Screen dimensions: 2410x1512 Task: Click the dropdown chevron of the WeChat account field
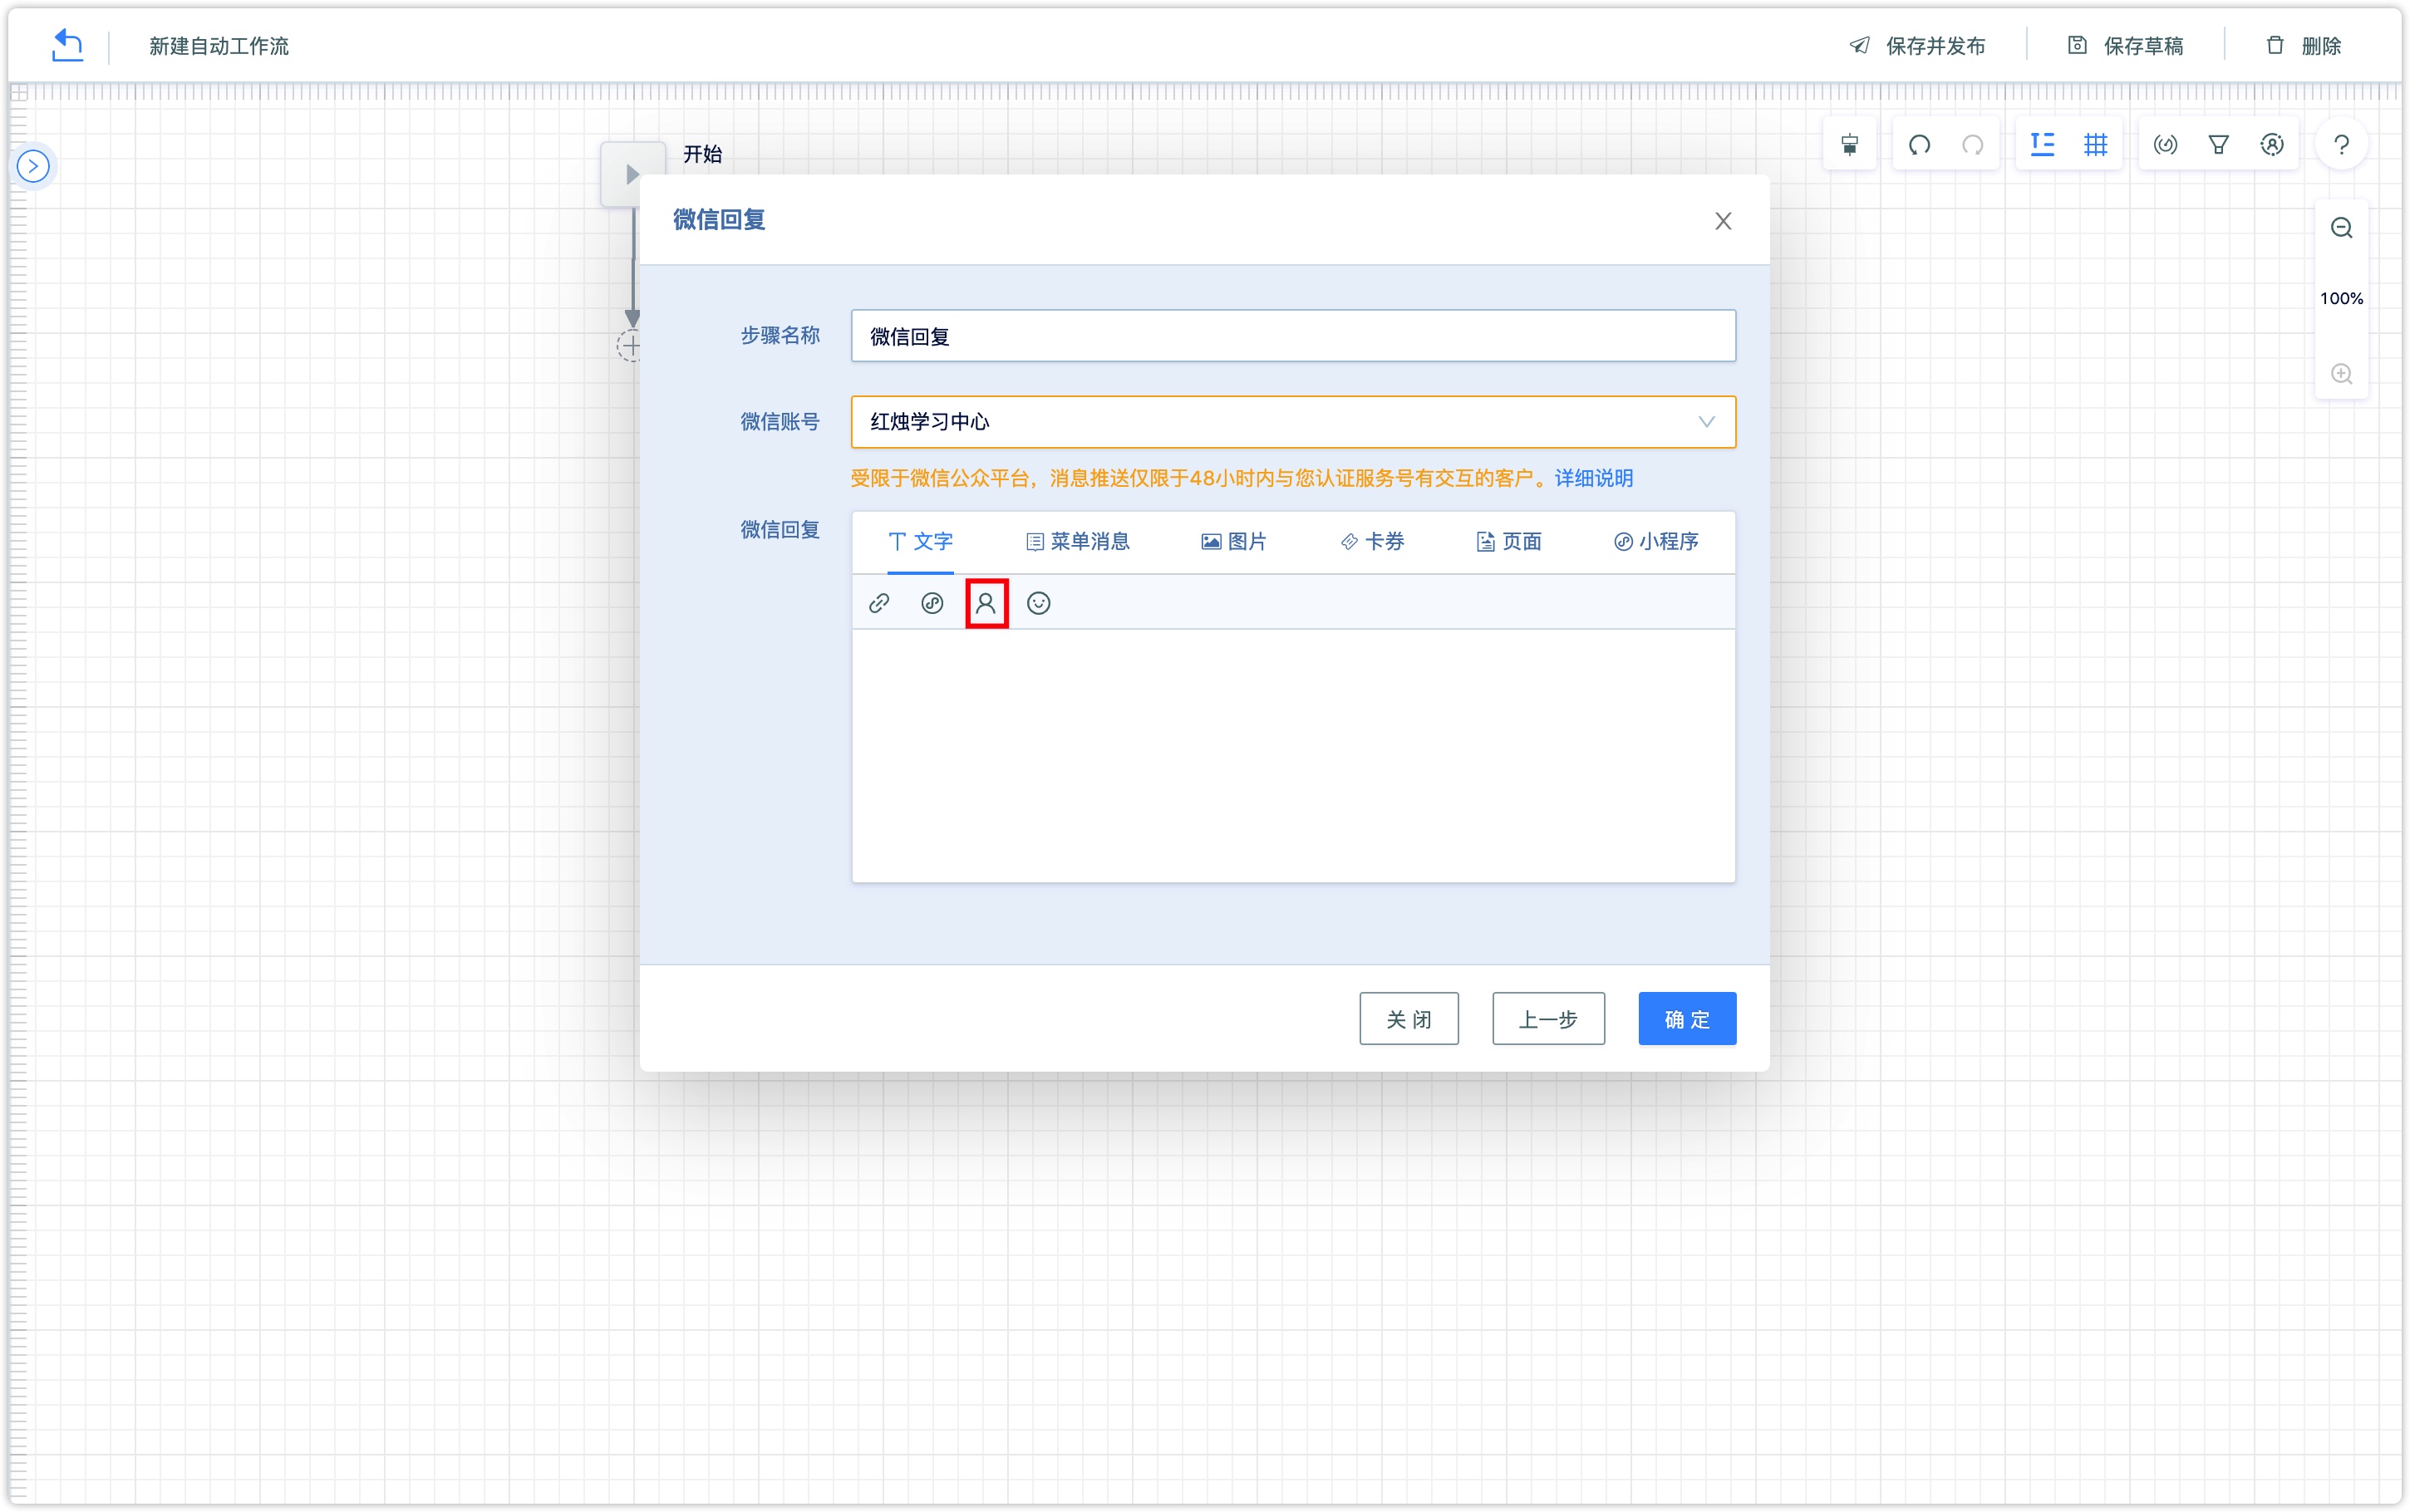[1706, 422]
